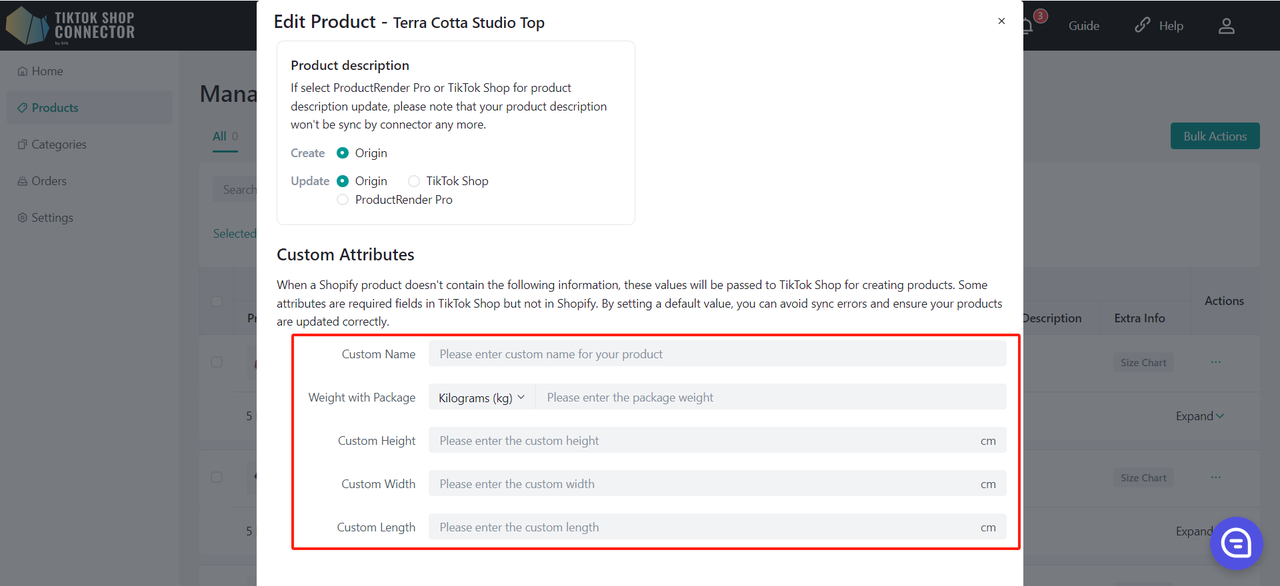1280x586 pixels.
Task: Go to Home in the sidebar
Action: coord(40,71)
